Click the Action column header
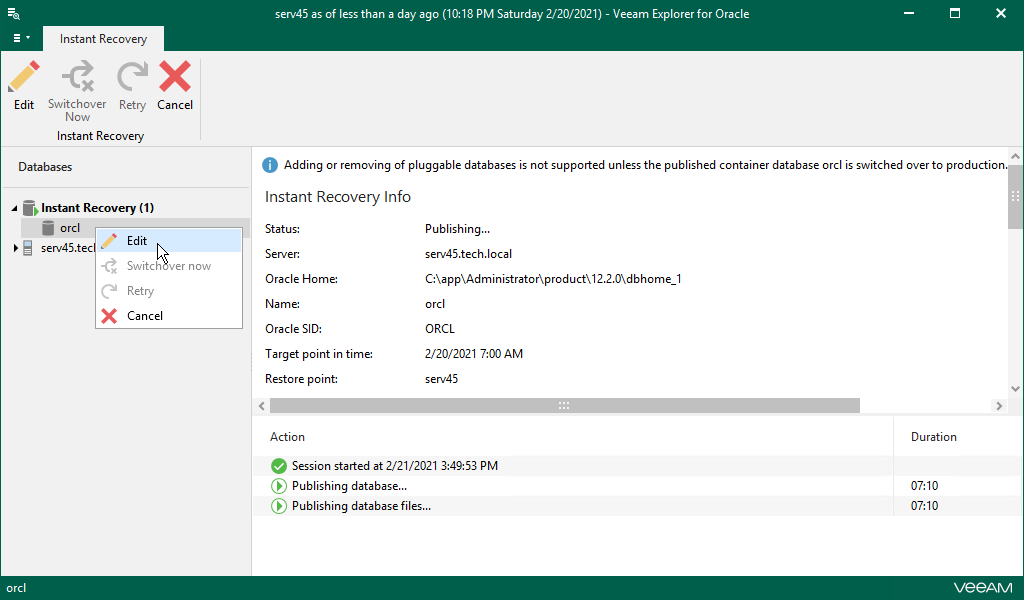The image size is (1024, 600). [287, 437]
